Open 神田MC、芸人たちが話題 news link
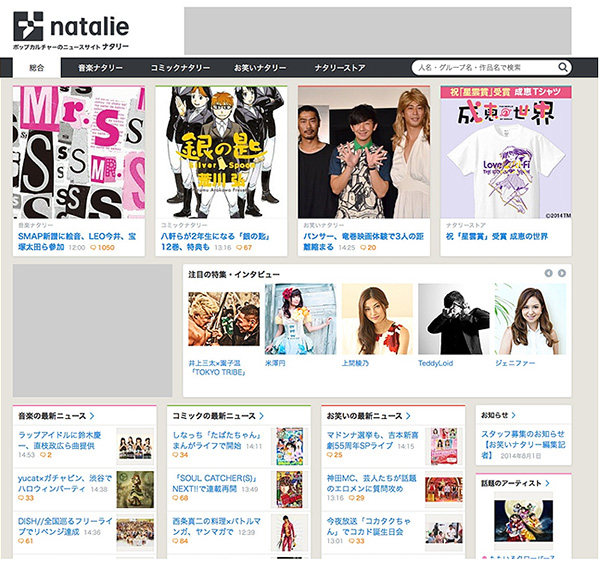Image resolution: width=600 pixels, height=569 pixels. point(372,483)
